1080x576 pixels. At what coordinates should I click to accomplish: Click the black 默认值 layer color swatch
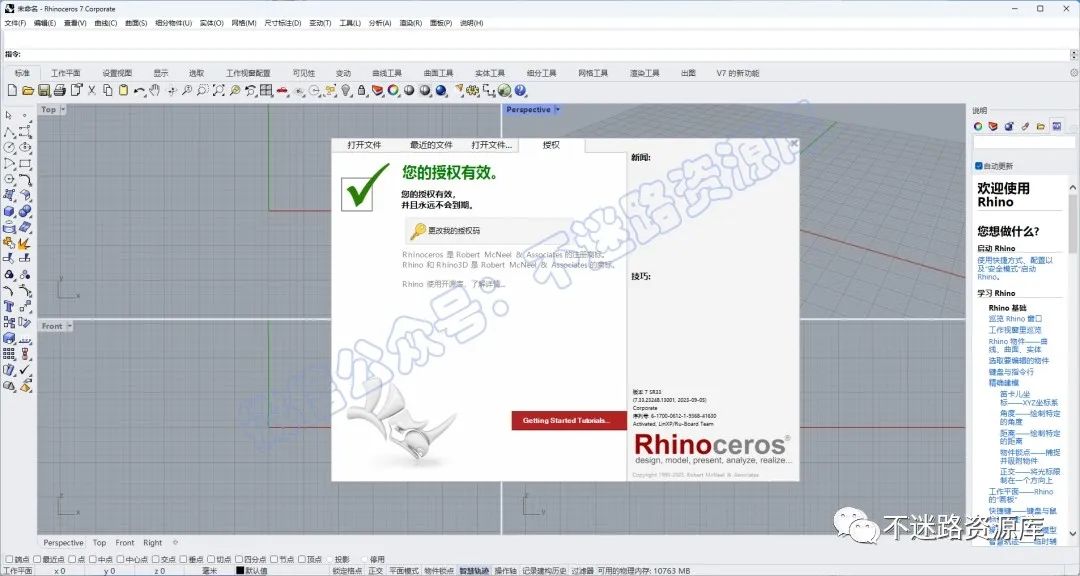240,571
